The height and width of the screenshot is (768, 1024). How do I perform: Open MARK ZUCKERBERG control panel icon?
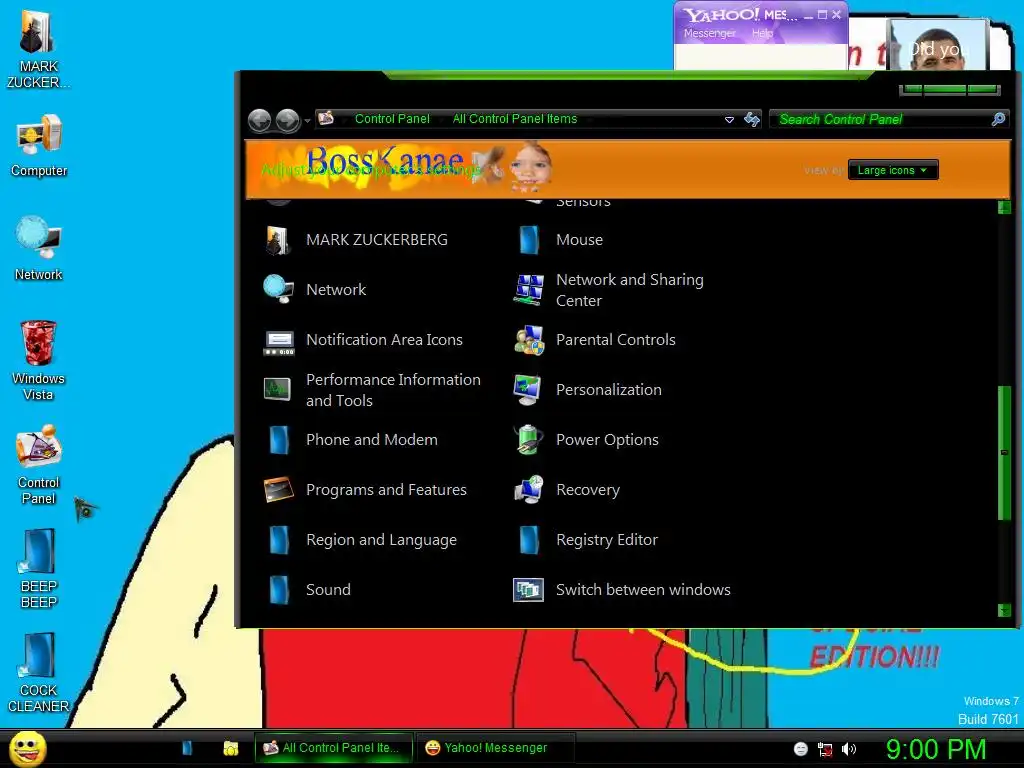coord(278,240)
